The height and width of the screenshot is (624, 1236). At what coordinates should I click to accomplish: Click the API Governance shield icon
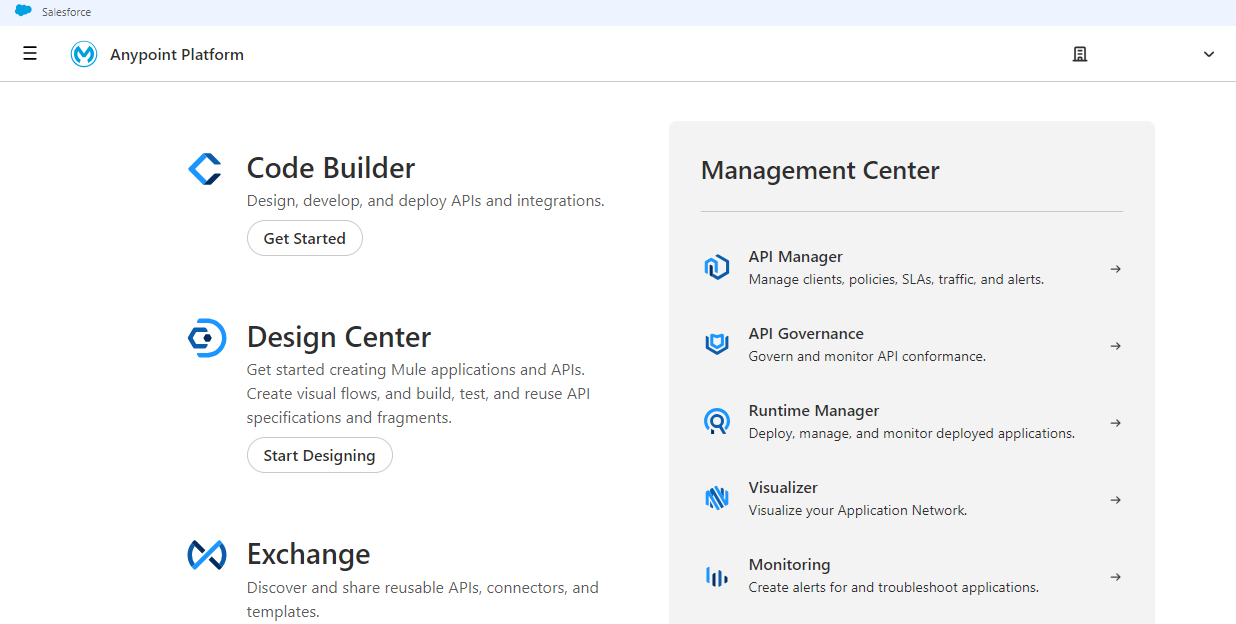pos(717,344)
